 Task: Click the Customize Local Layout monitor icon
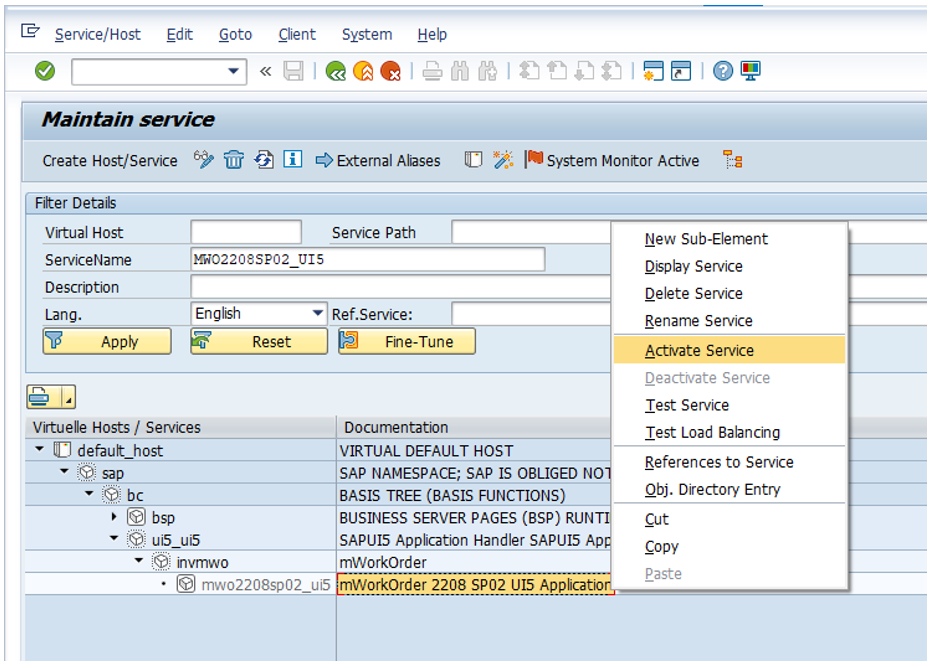click(x=751, y=71)
